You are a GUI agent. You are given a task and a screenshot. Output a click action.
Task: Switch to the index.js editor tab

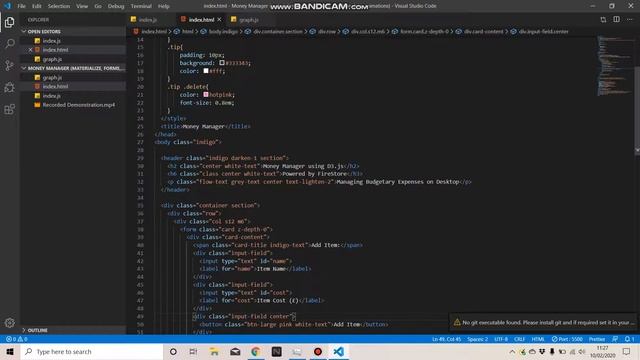[148, 20]
